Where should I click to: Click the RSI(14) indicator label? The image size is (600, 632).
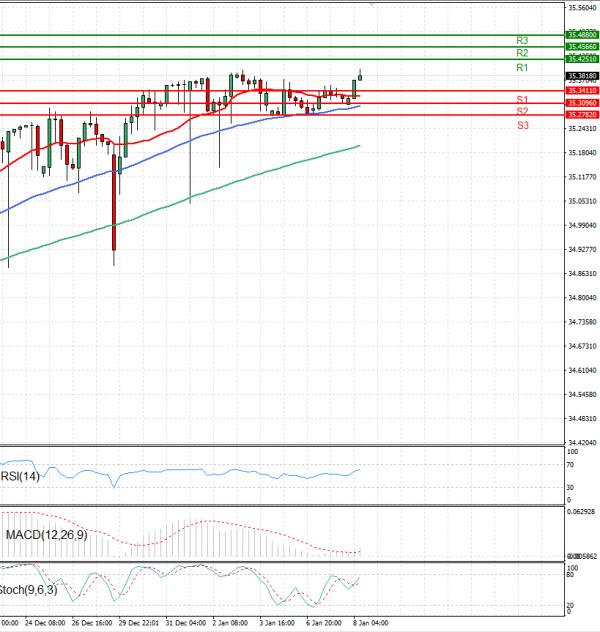(20, 476)
